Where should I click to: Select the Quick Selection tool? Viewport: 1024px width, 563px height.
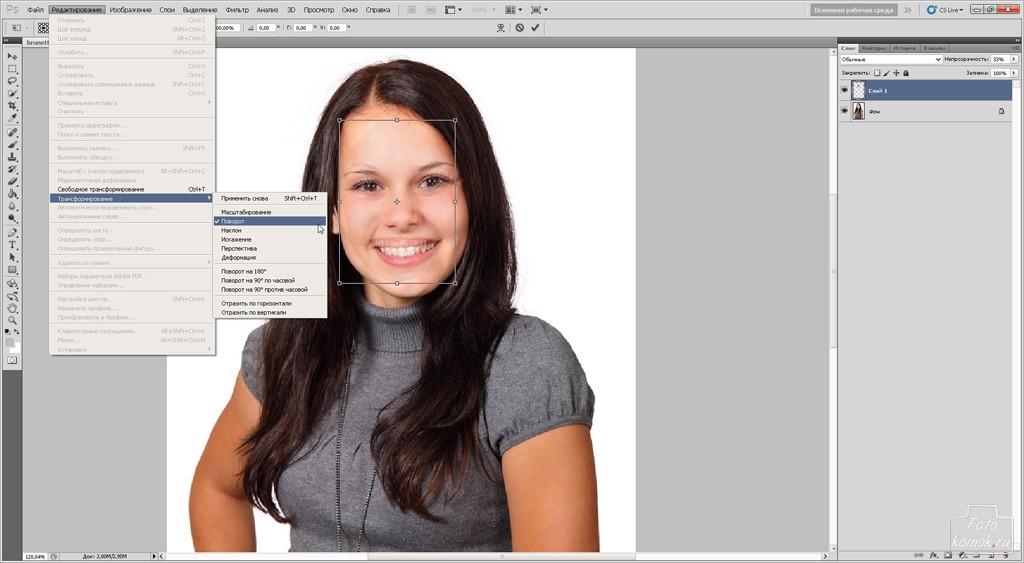pos(12,94)
